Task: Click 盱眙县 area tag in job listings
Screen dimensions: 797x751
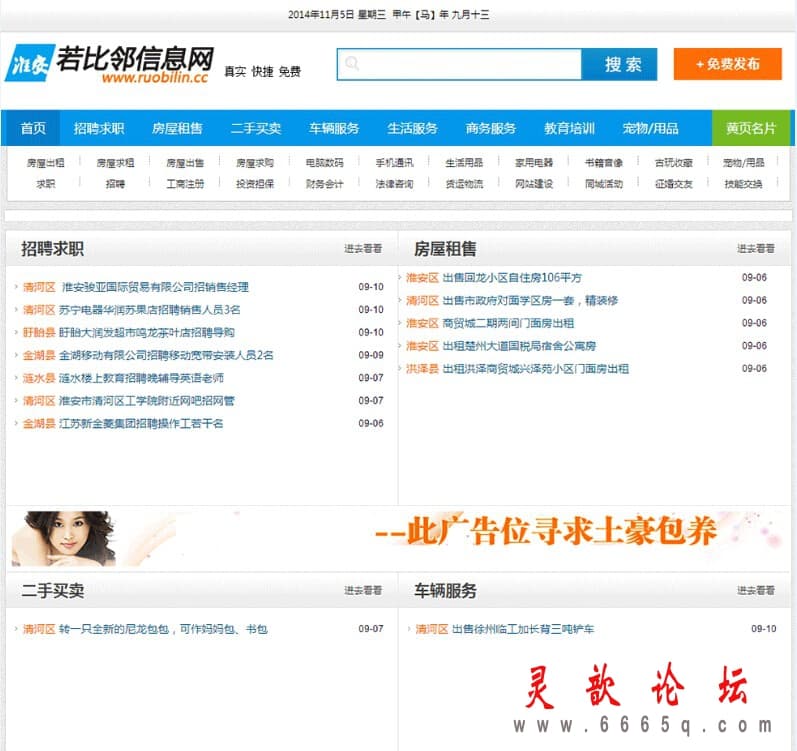Action: tap(39, 332)
